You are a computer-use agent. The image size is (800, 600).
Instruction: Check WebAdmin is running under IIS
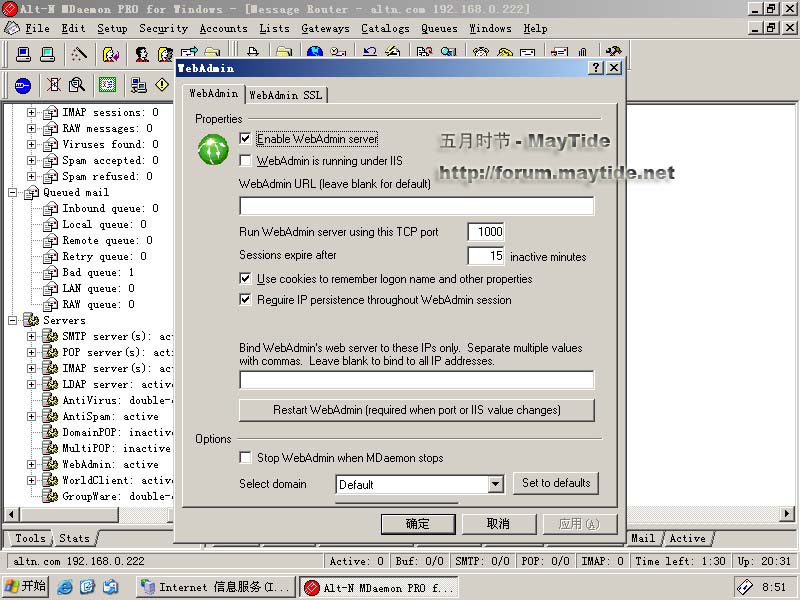point(246,160)
